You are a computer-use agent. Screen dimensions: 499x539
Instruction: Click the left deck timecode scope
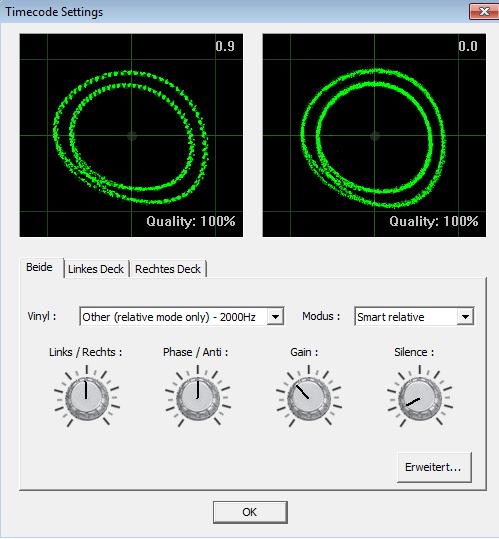[x=131, y=135]
